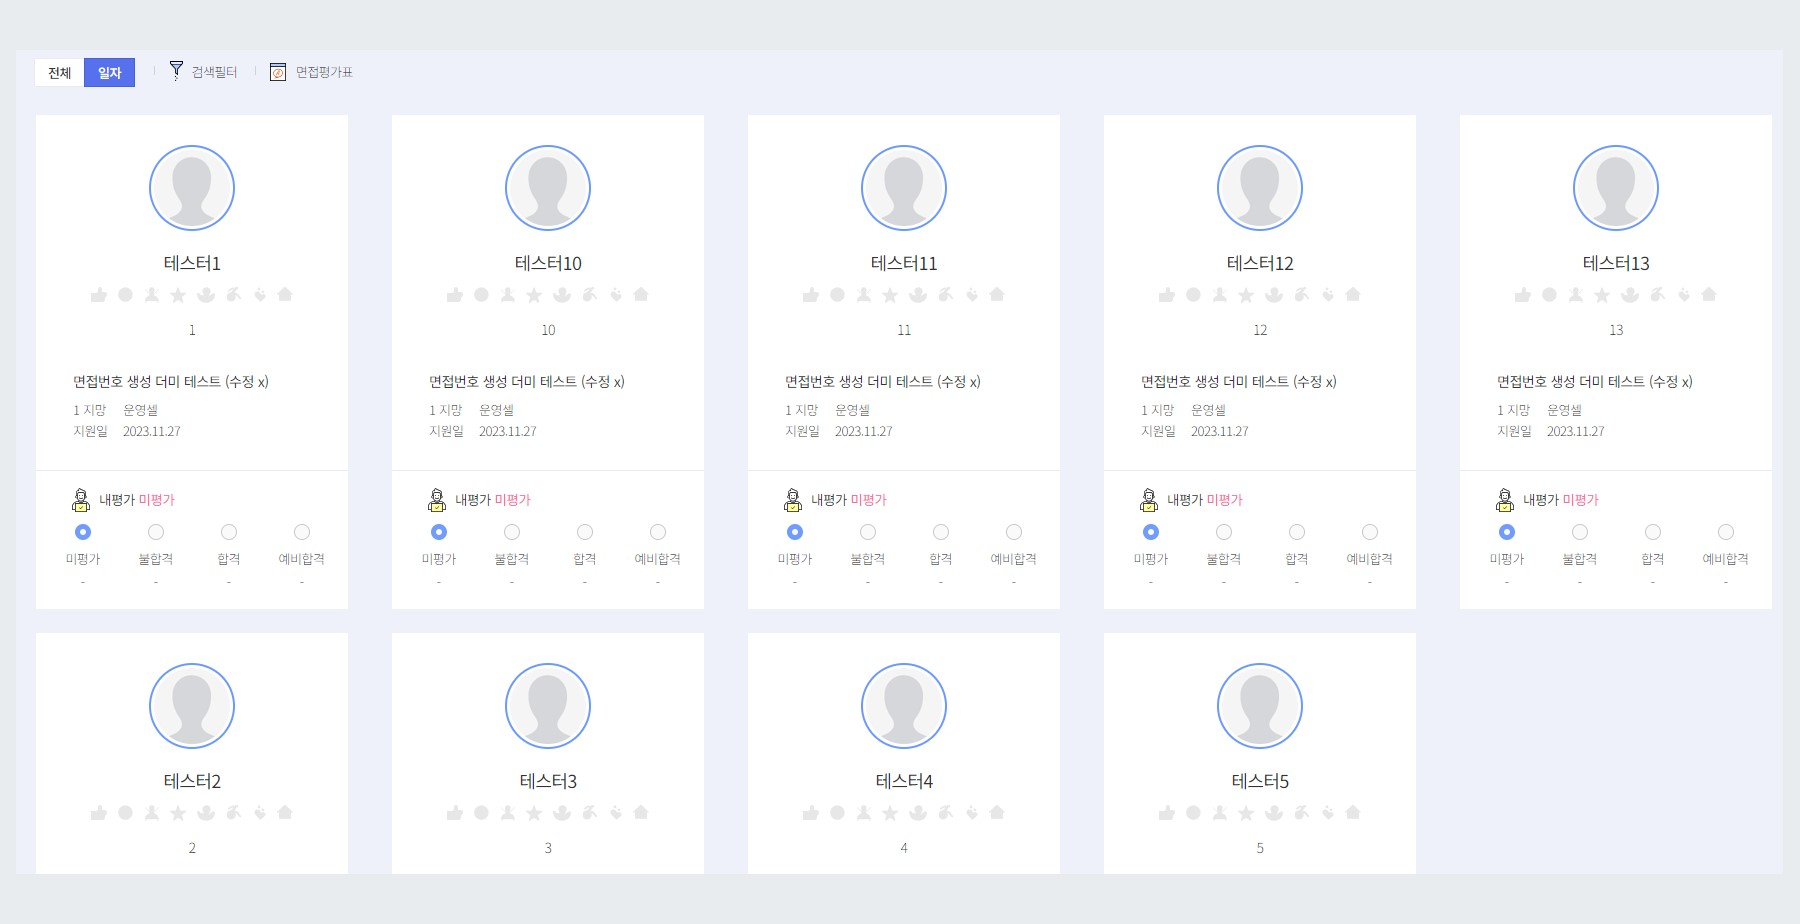The width and height of the screenshot is (1800, 924).
Task: Select 예비합격 radio for 테스터10
Action: point(658,532)
